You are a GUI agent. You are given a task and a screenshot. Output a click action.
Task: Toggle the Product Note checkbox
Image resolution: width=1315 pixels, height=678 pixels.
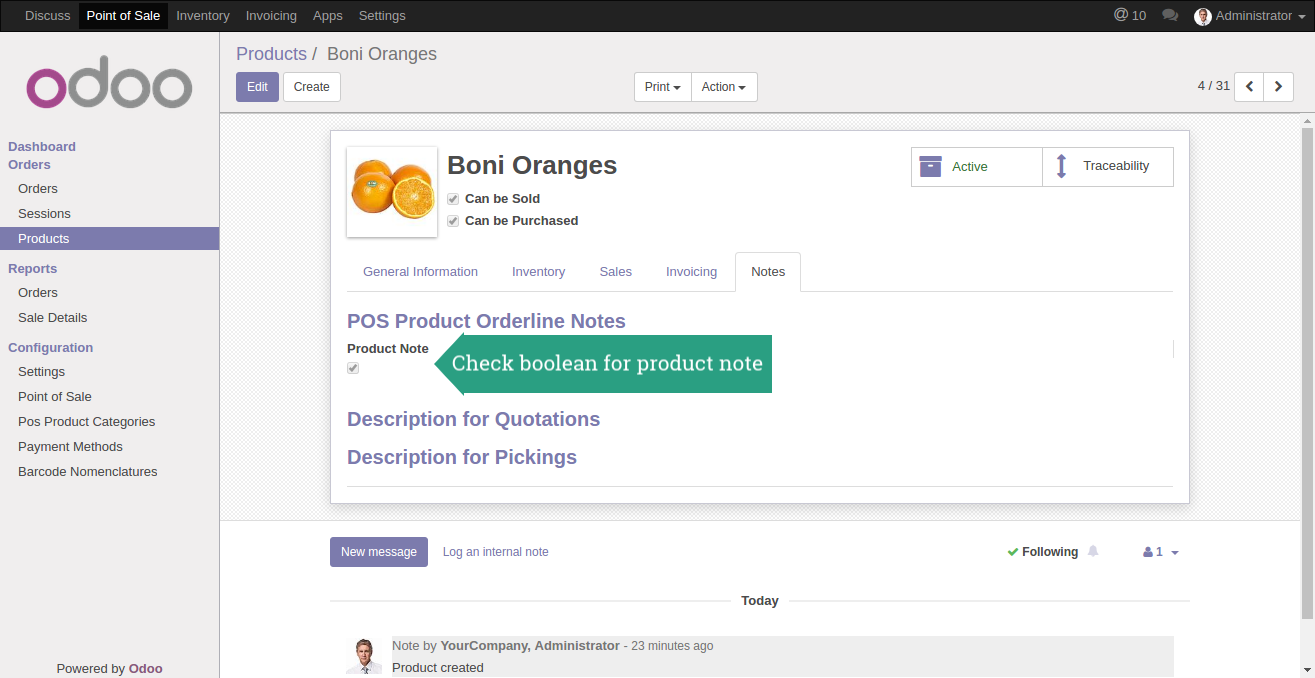(x=353, y=368)
